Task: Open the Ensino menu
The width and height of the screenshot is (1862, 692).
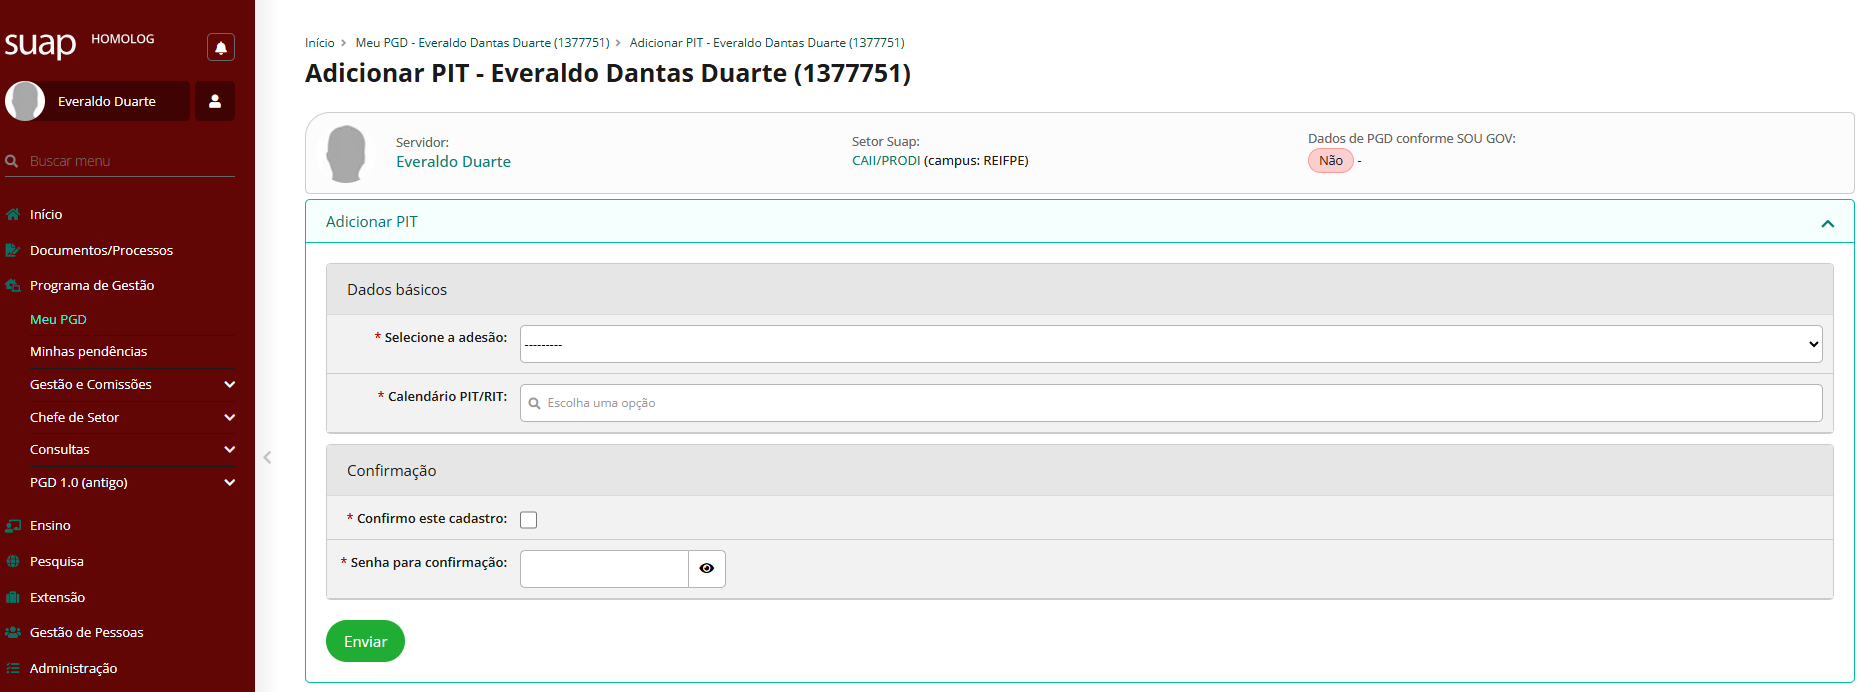Action: [50, 525]
